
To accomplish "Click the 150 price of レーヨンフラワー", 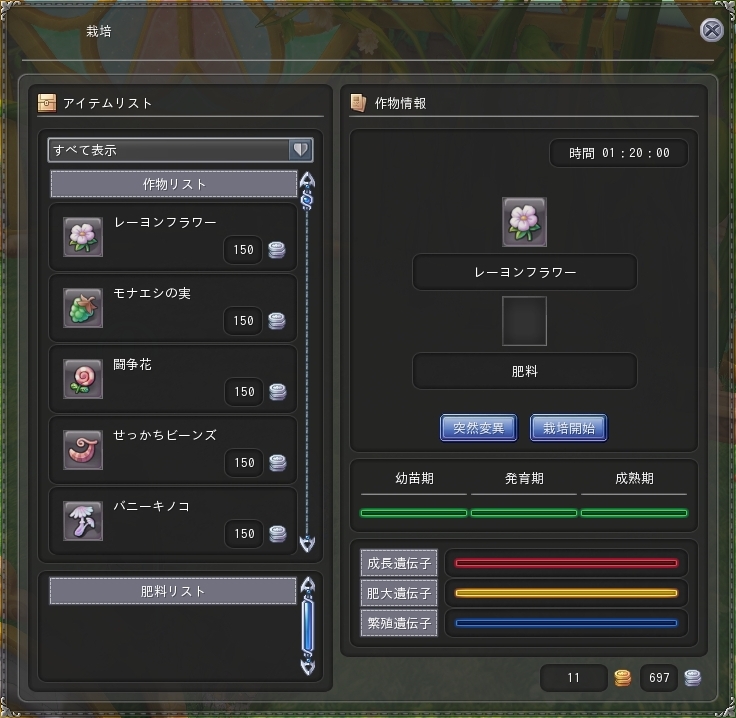I will coord(243,250).
